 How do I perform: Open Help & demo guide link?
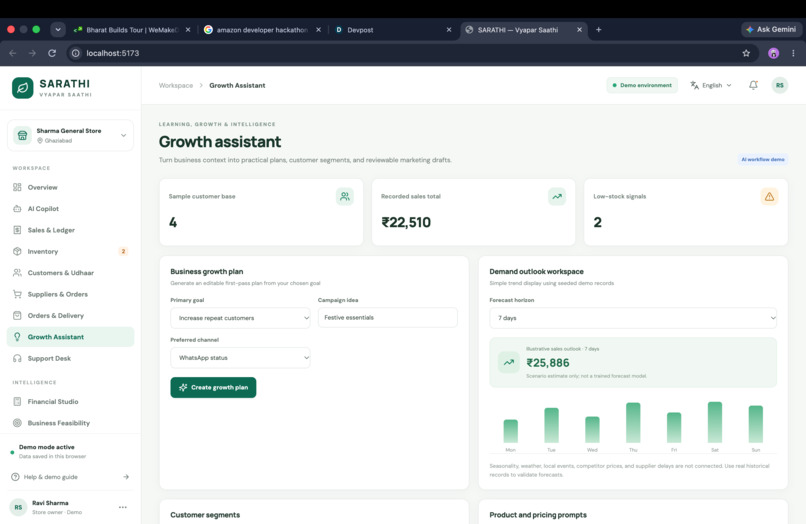(x=70, y=477)
